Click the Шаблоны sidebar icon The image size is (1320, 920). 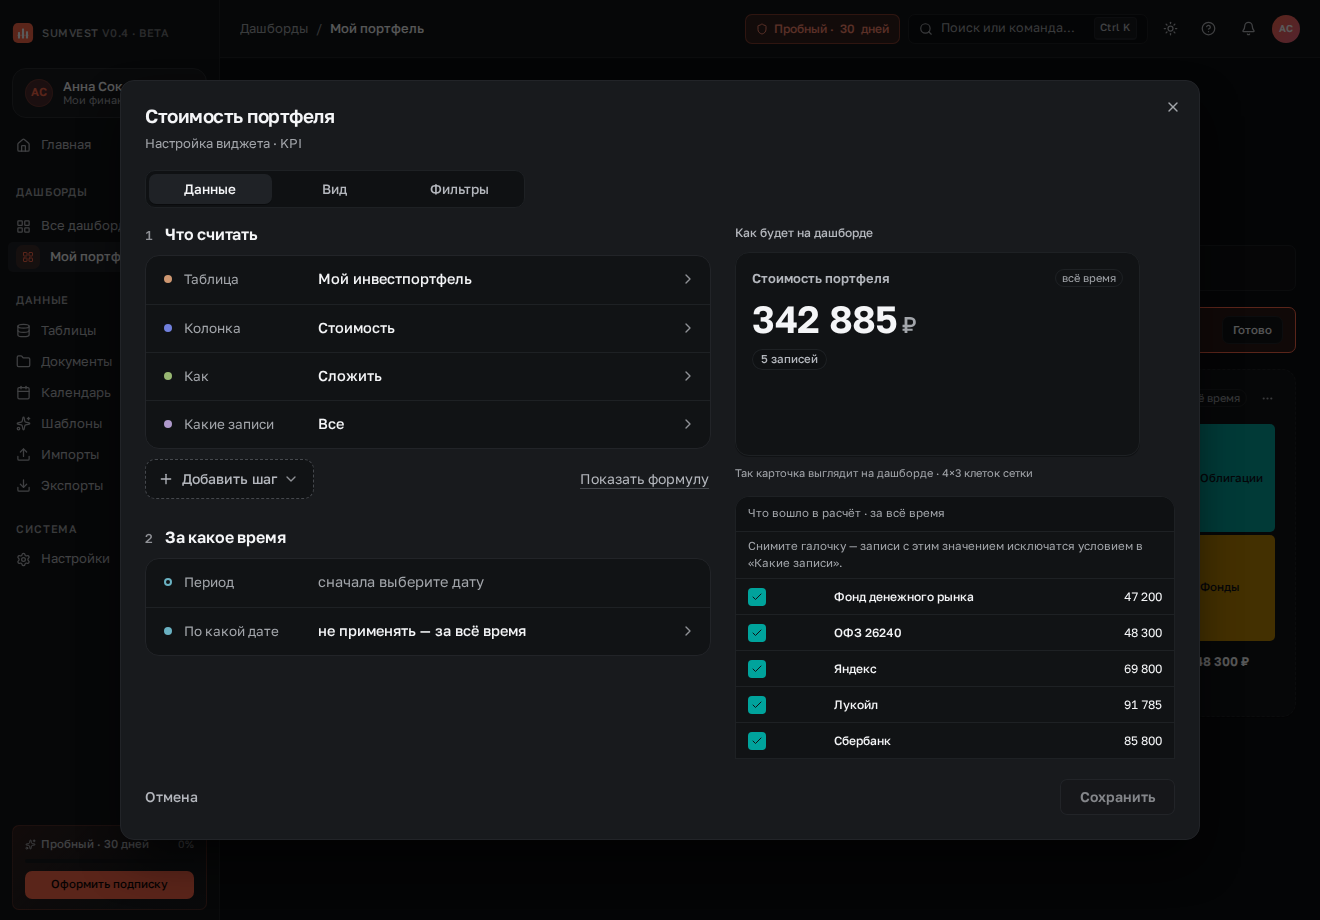(23, 424)
